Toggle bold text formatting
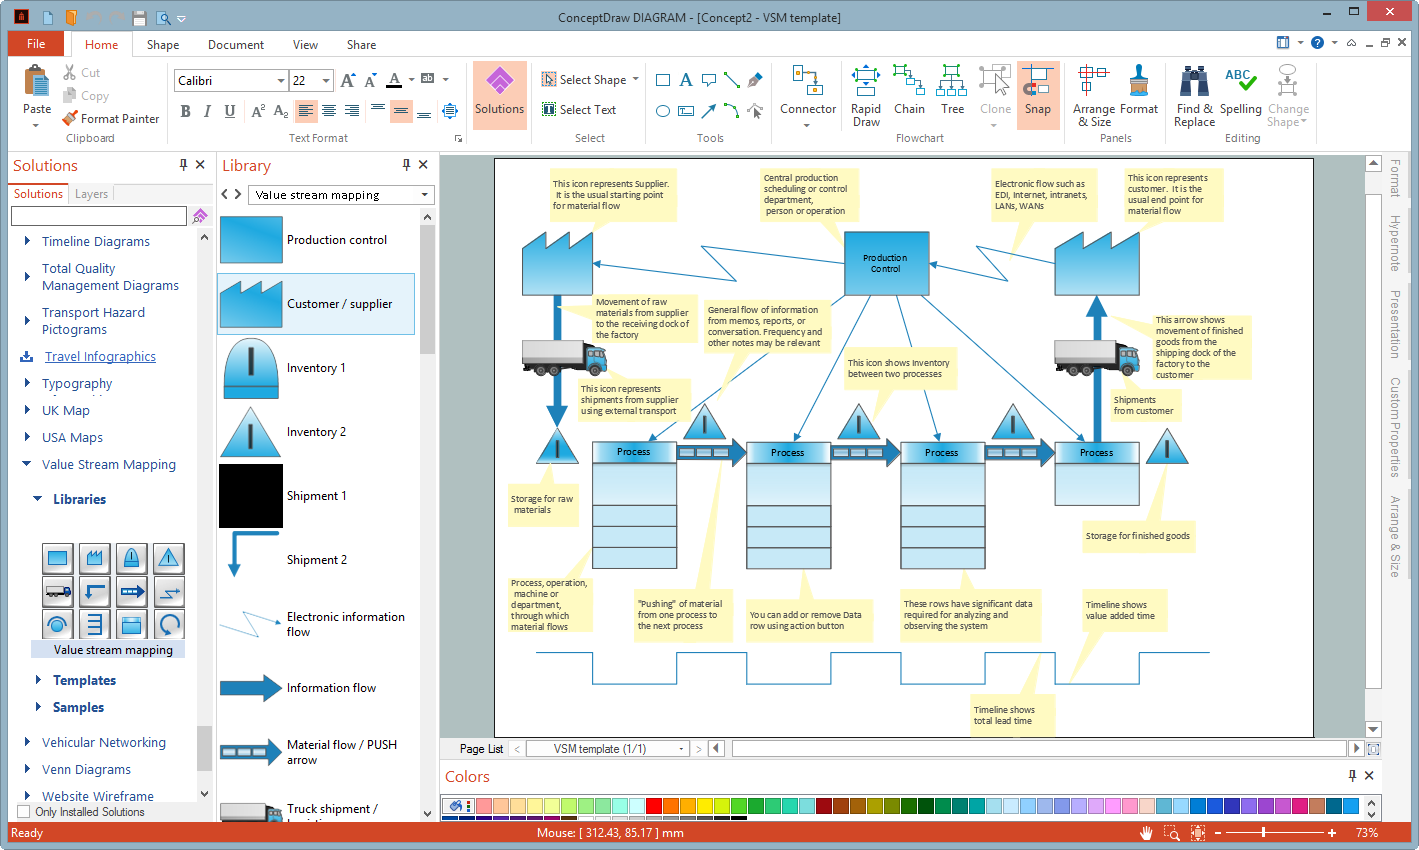1419x850 pixels. (185, 111)
